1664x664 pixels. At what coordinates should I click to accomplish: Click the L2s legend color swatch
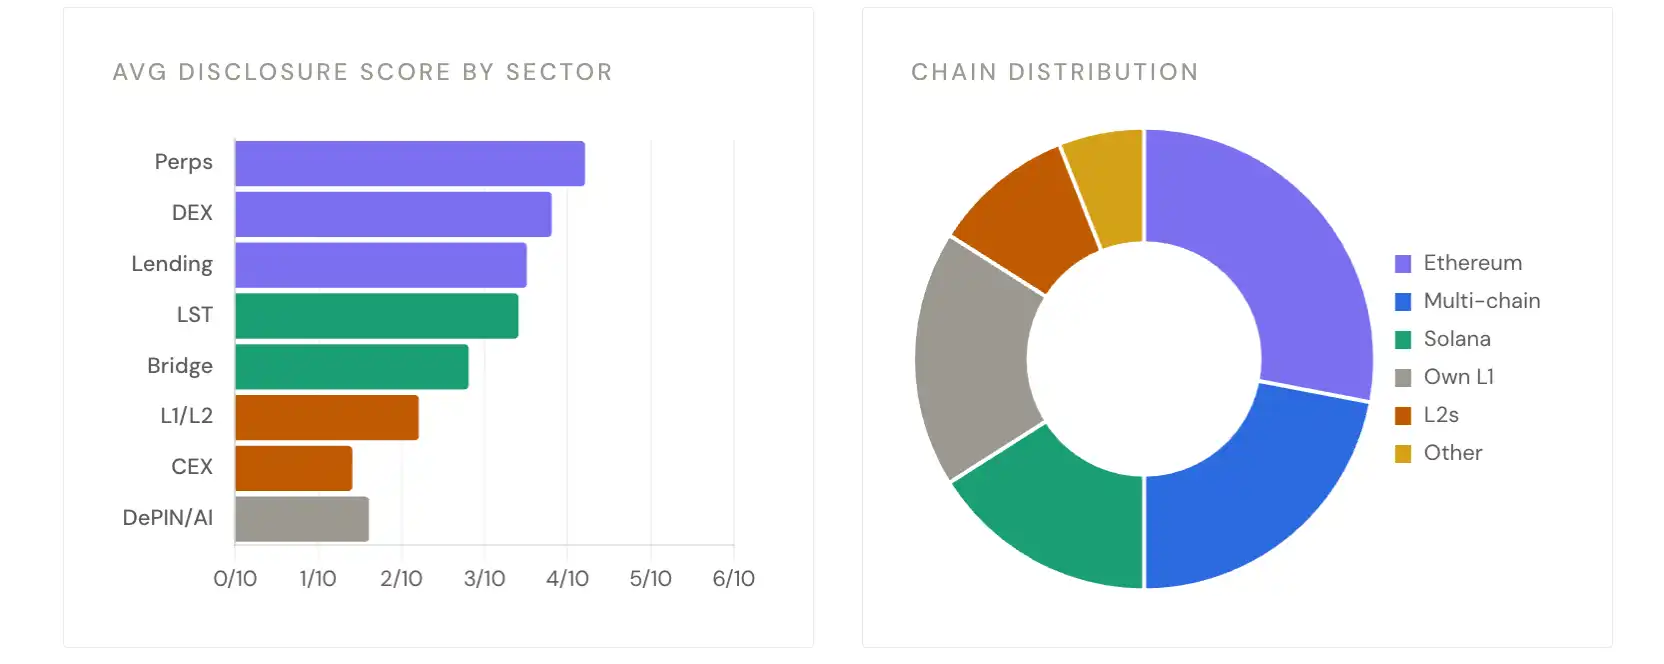(1403, 416)
